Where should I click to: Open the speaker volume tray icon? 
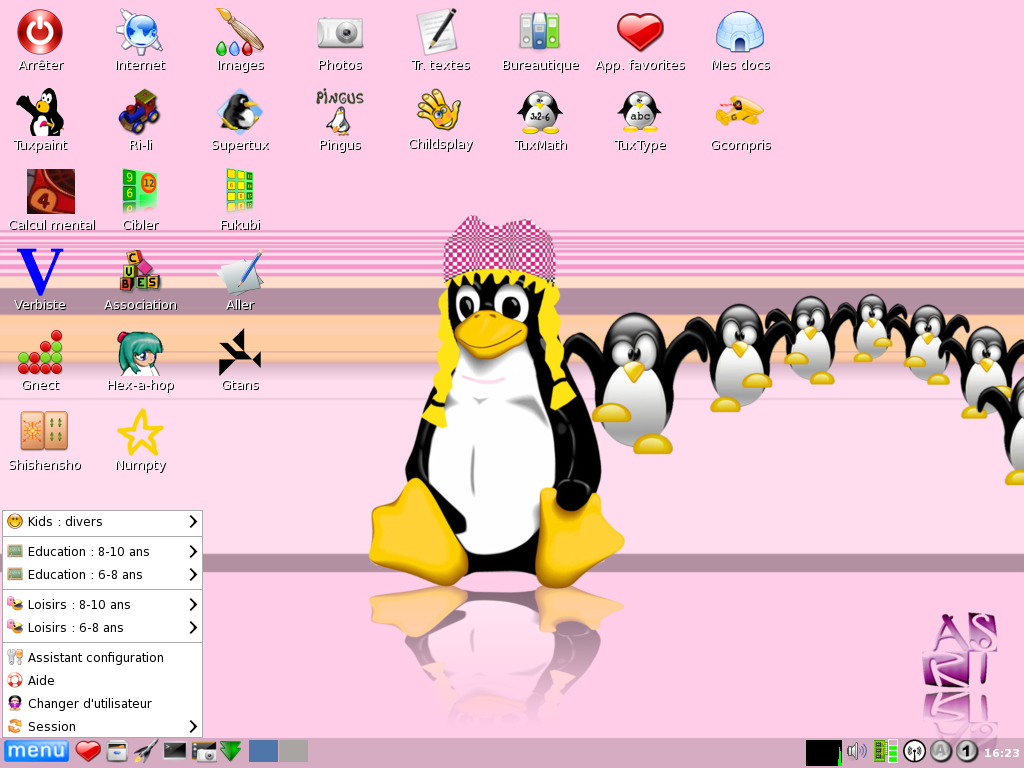pyautogui.click(x=856, y=752)
